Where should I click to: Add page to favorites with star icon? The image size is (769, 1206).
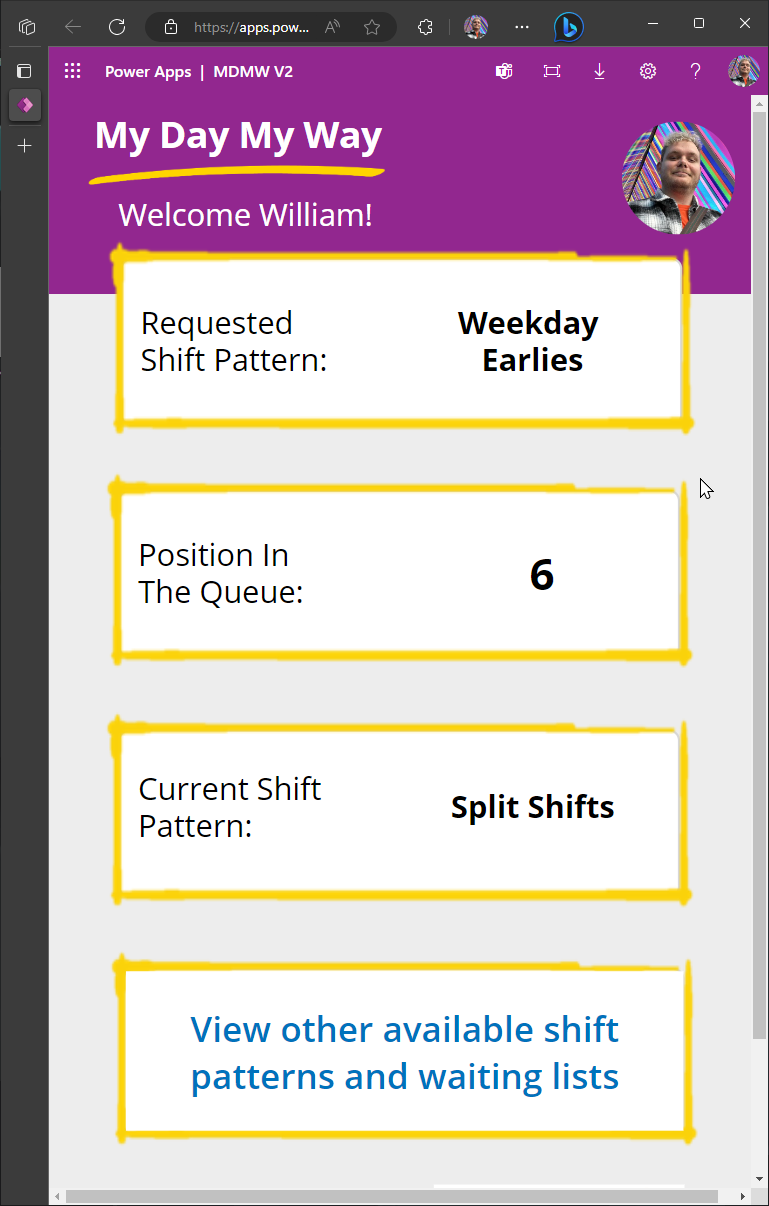[x=372, y=27]
